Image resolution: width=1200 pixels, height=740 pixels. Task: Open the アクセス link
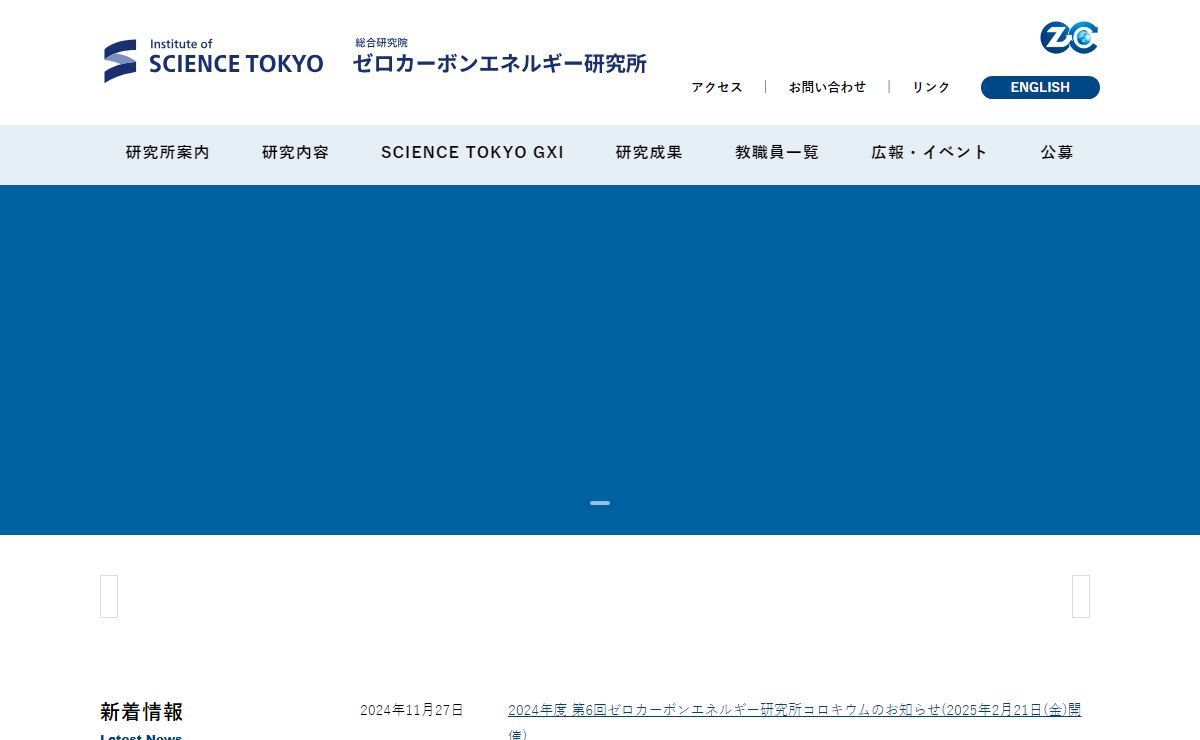(716, 87)
